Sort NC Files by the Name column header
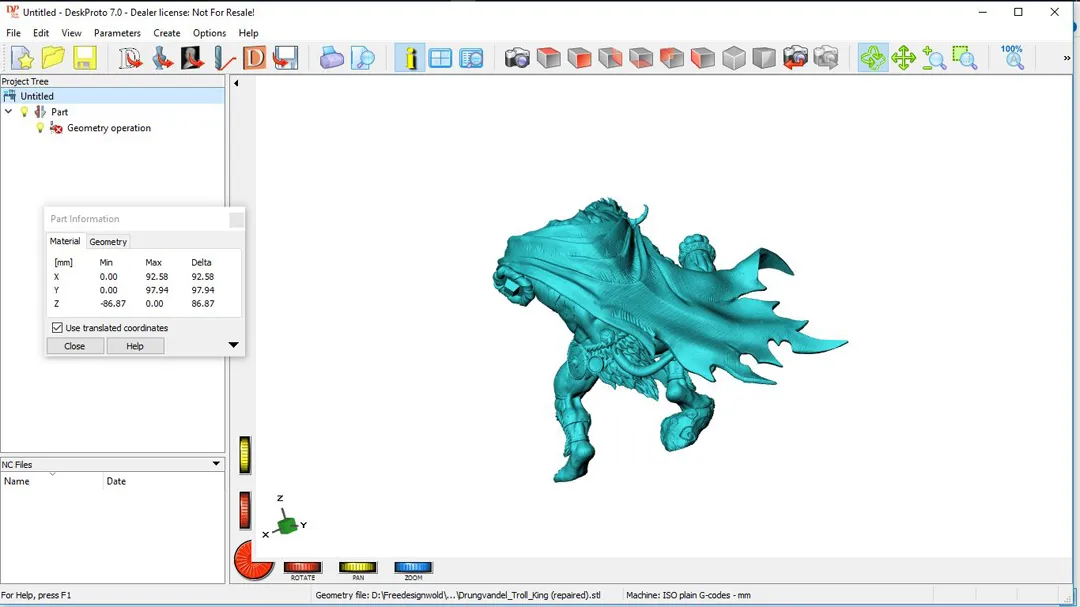This screenshot has height=607, width=1080. 52,481
